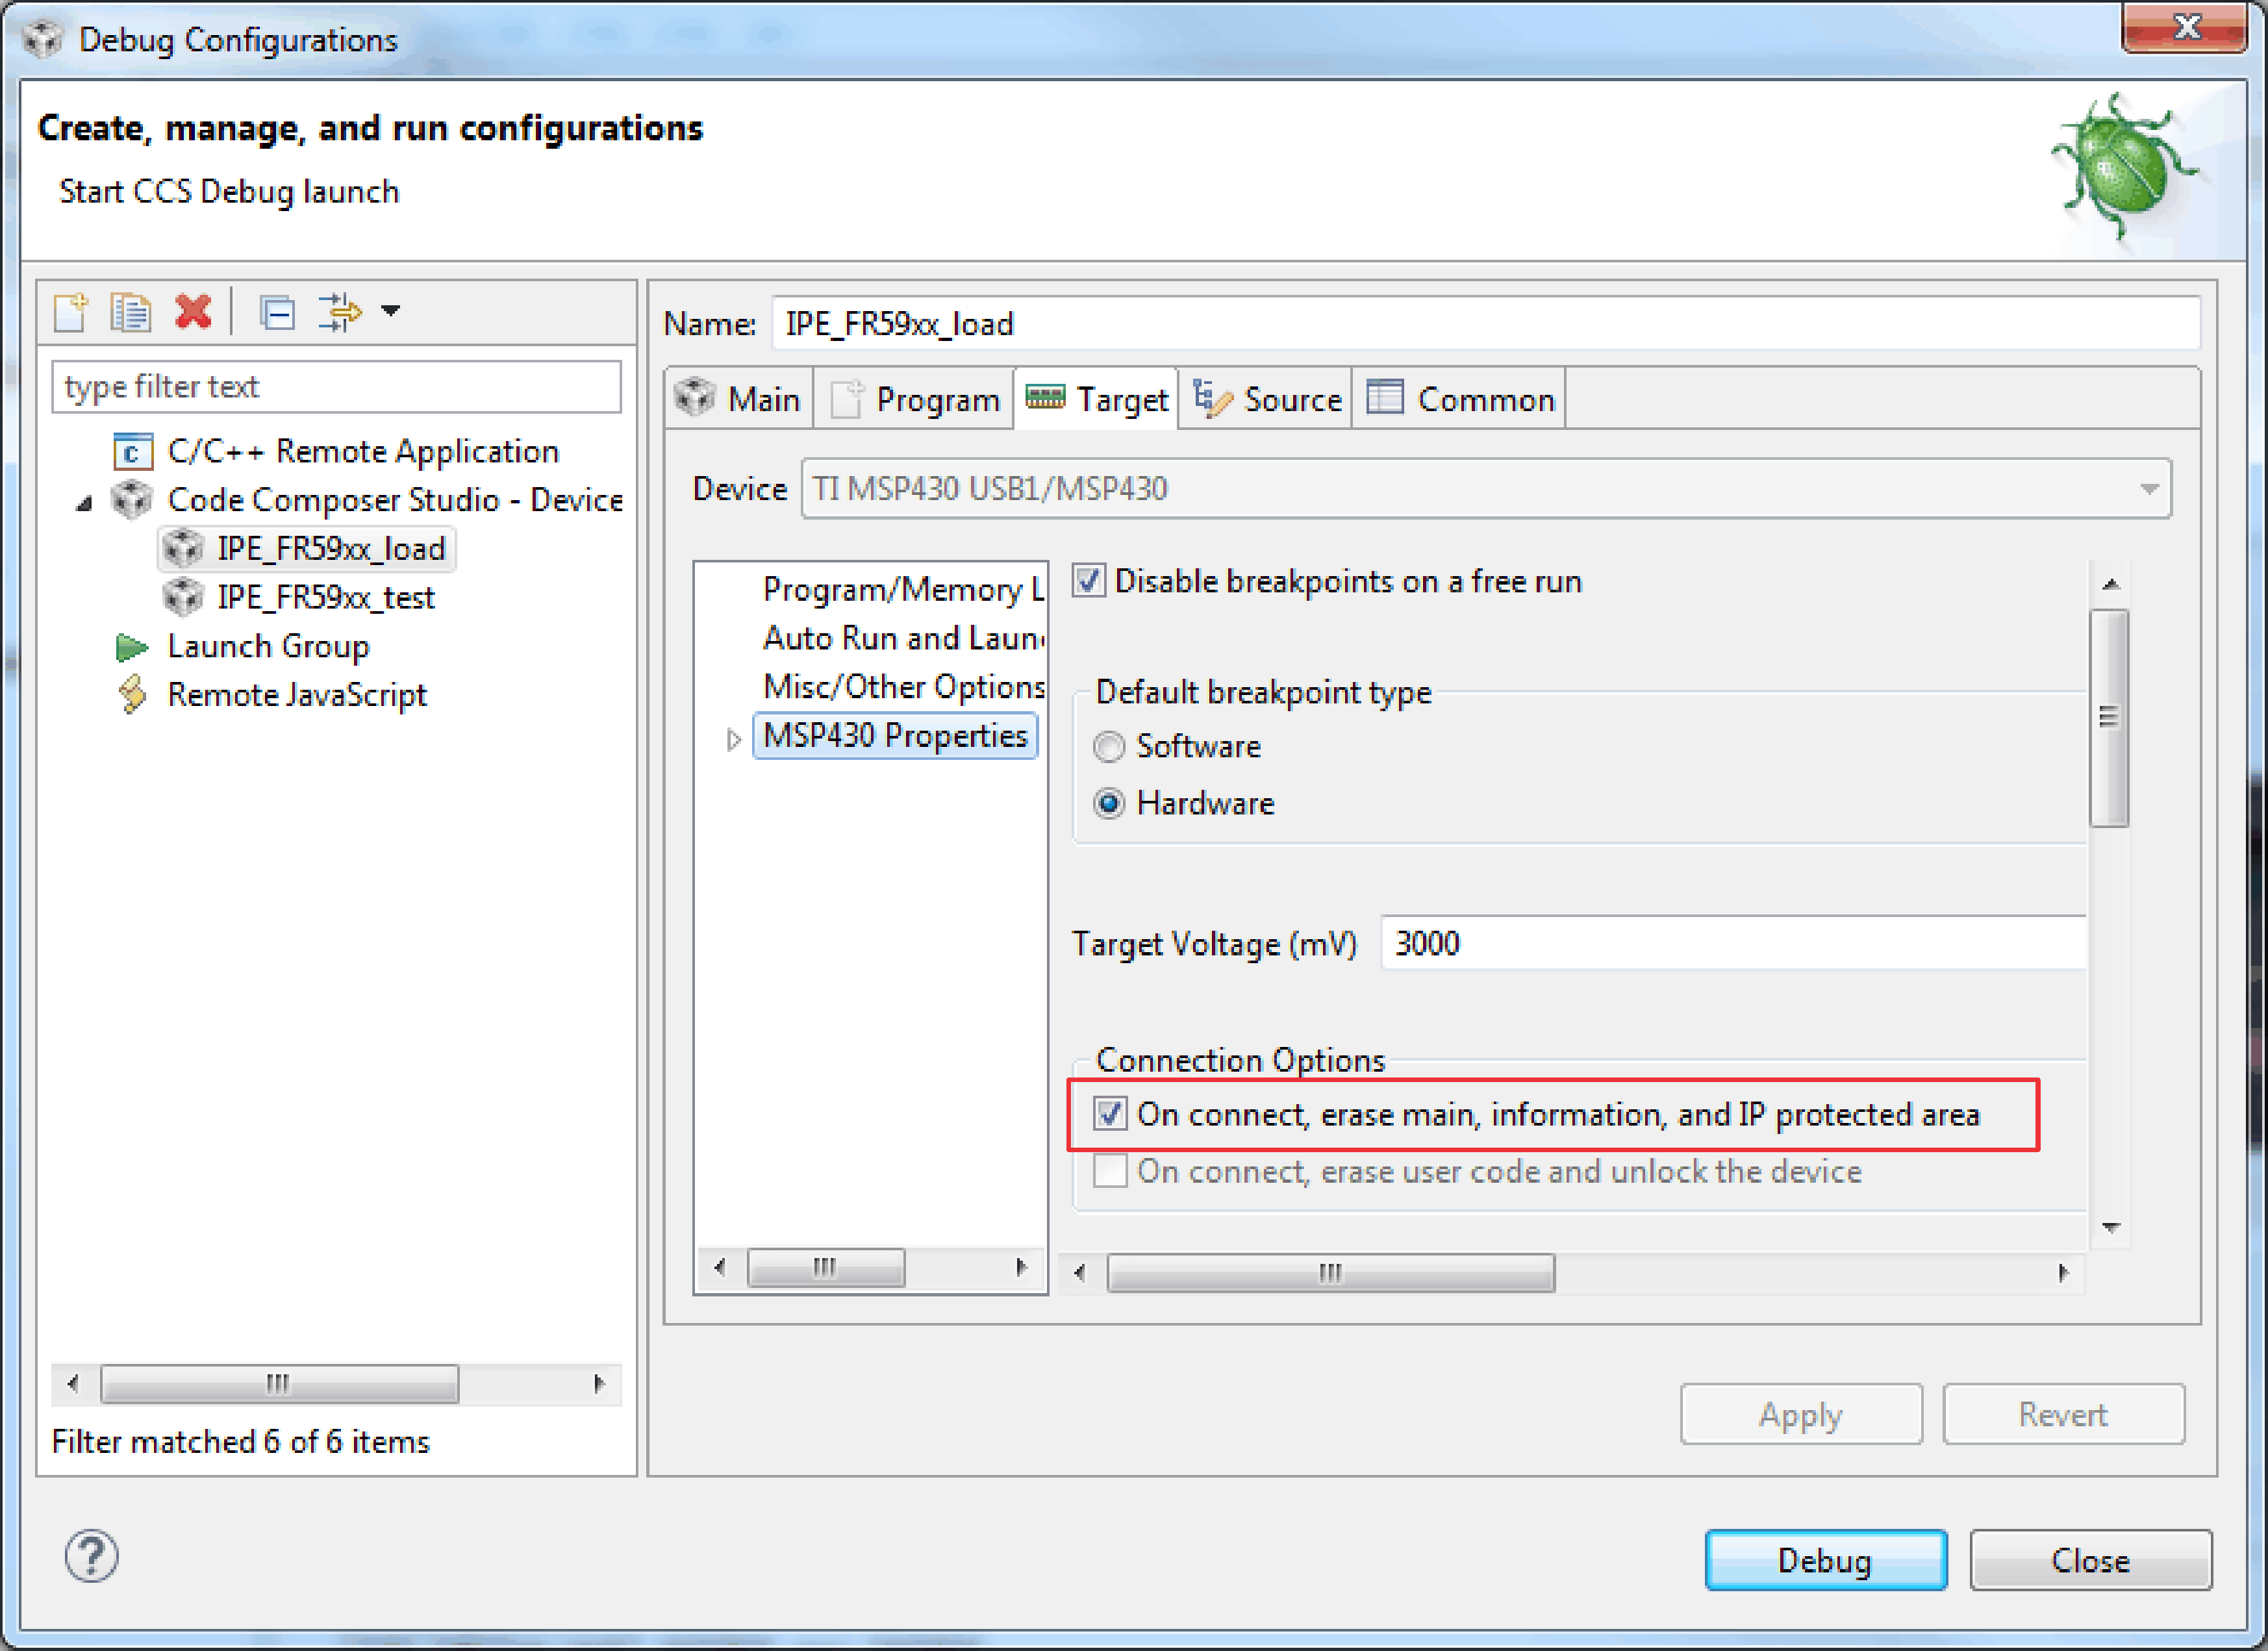The width and height of the screenshot is (2268, 1651).
Task: Select MSP430 Properties item
Action: click(895, 736)
